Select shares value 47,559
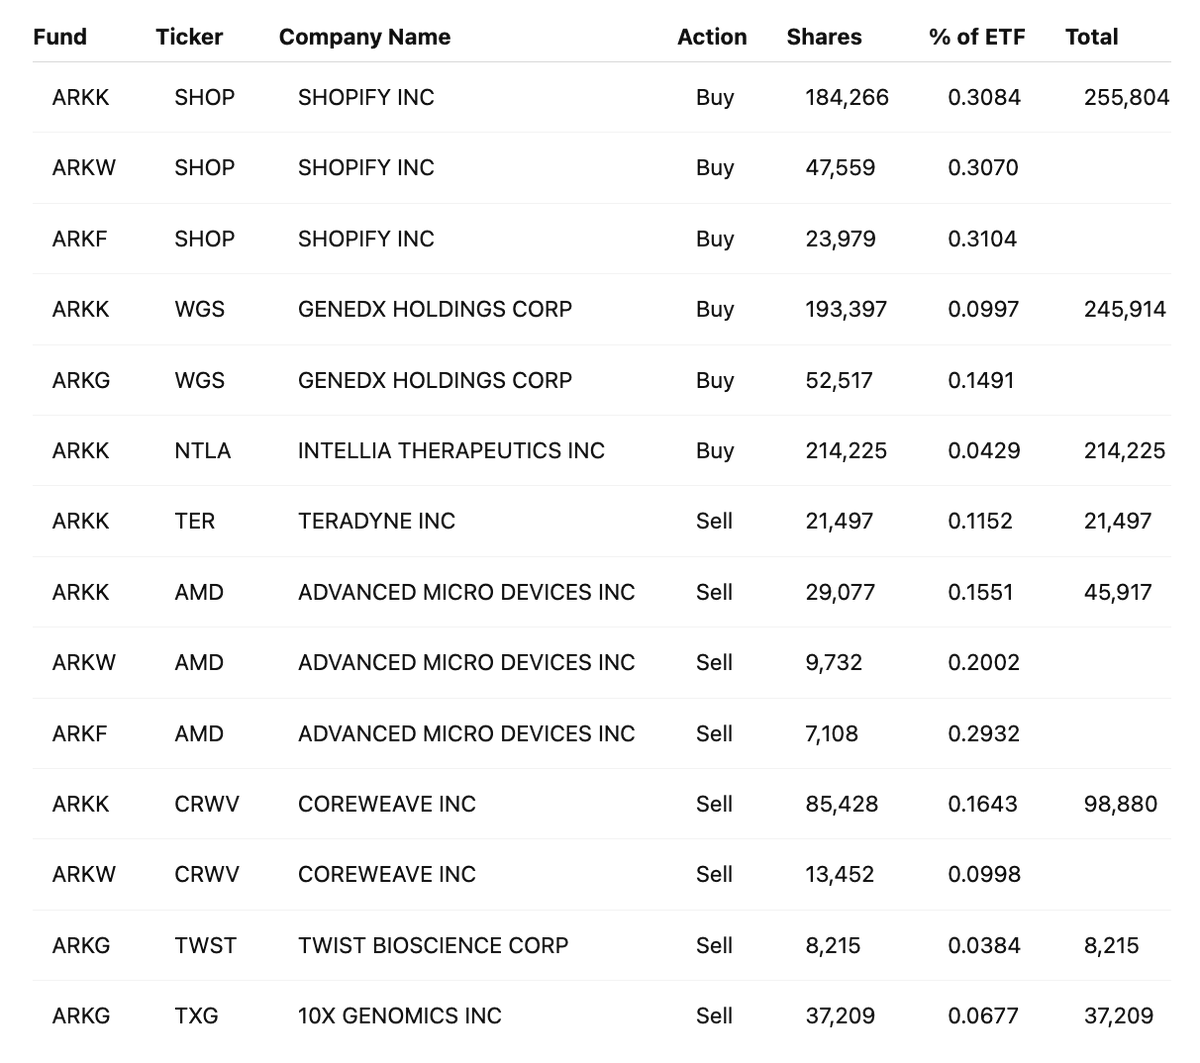 840,167
